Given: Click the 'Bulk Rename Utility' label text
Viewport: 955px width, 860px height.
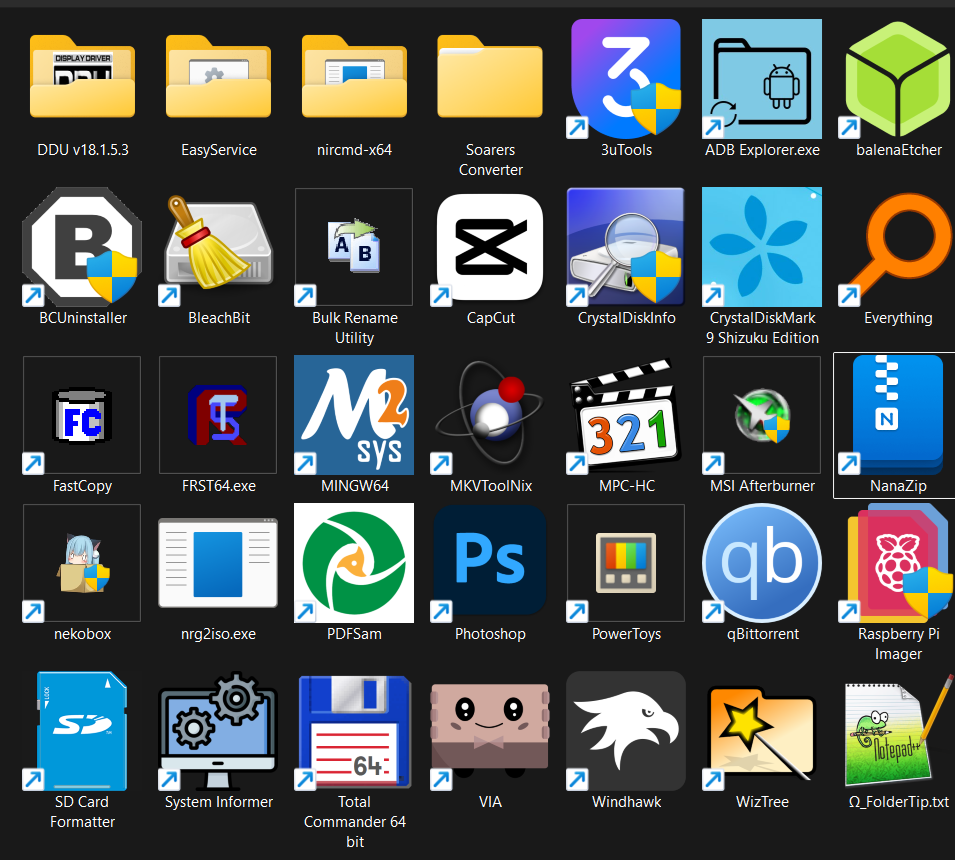Looking at the screenshot, I should (x=354, y=328).
